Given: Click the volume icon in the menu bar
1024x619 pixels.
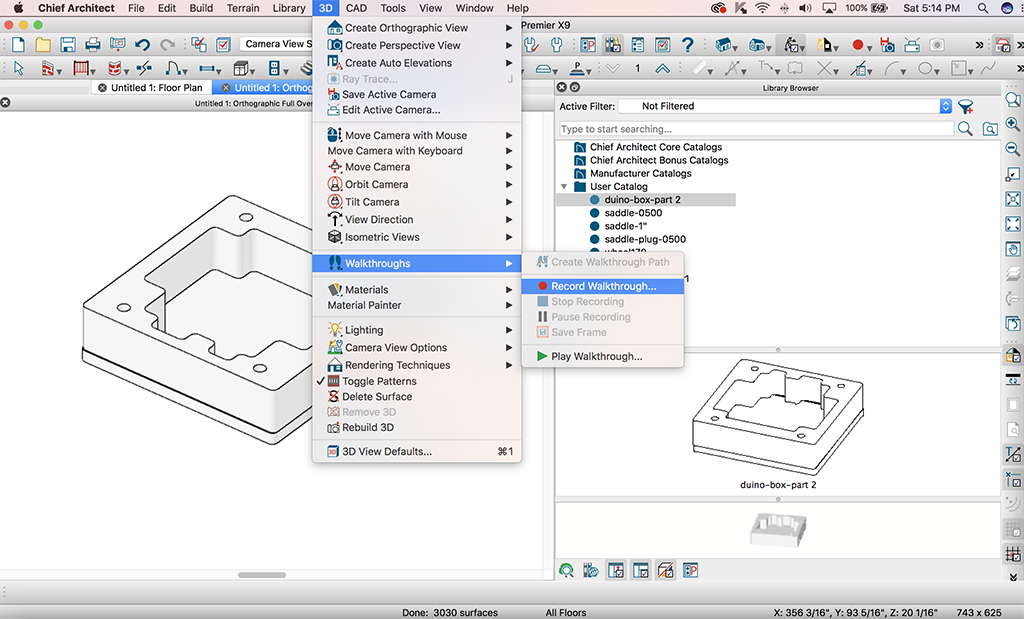Looking at the screenshot, I should (805, 8).
